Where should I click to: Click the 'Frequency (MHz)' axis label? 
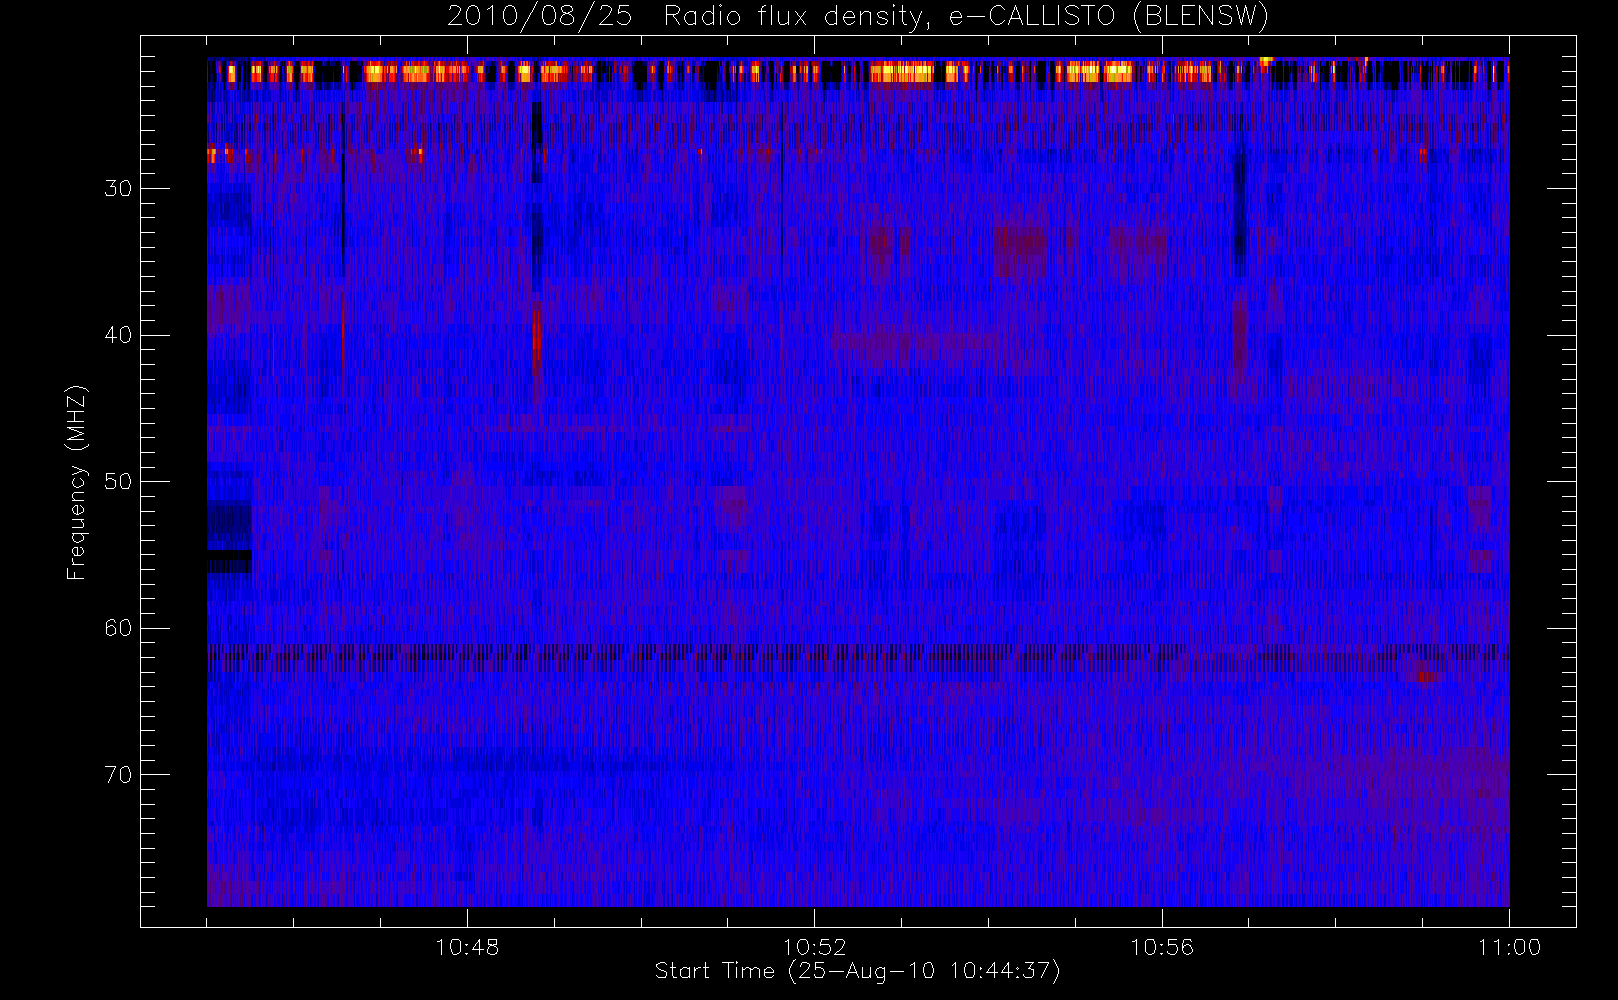tap(76, 483)
